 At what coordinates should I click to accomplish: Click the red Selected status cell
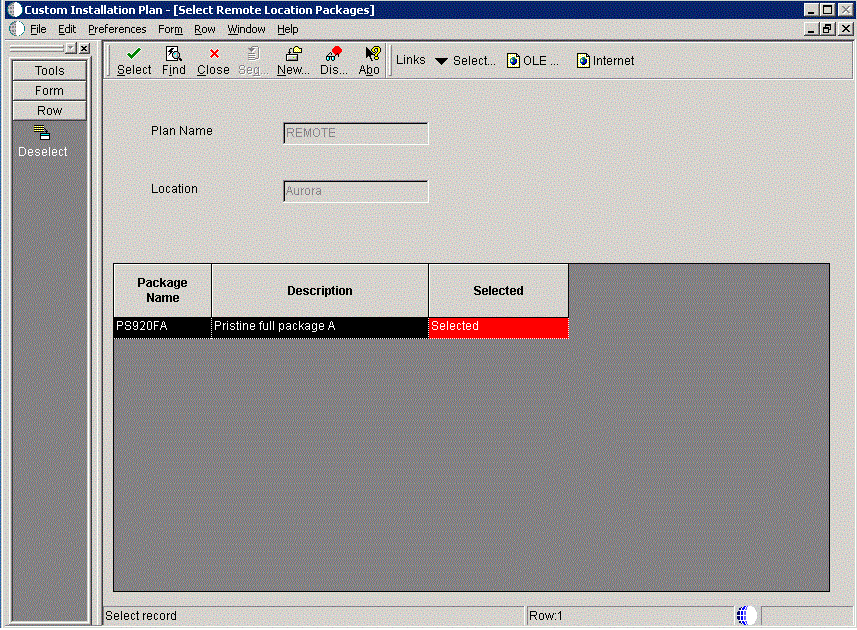[498, 327]
